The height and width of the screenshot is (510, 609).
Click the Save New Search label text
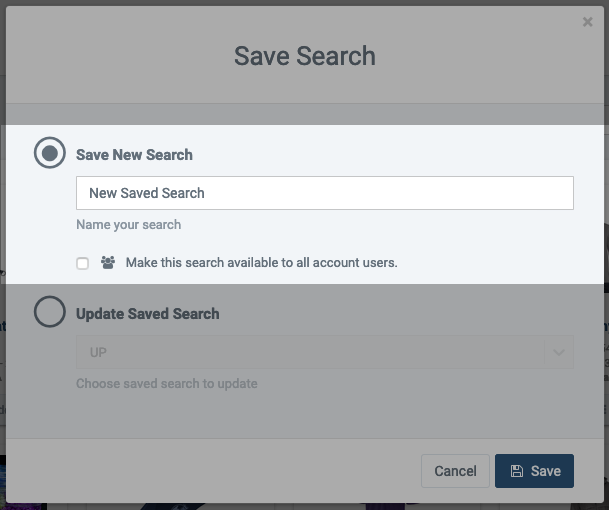click(x=134, y=155)
